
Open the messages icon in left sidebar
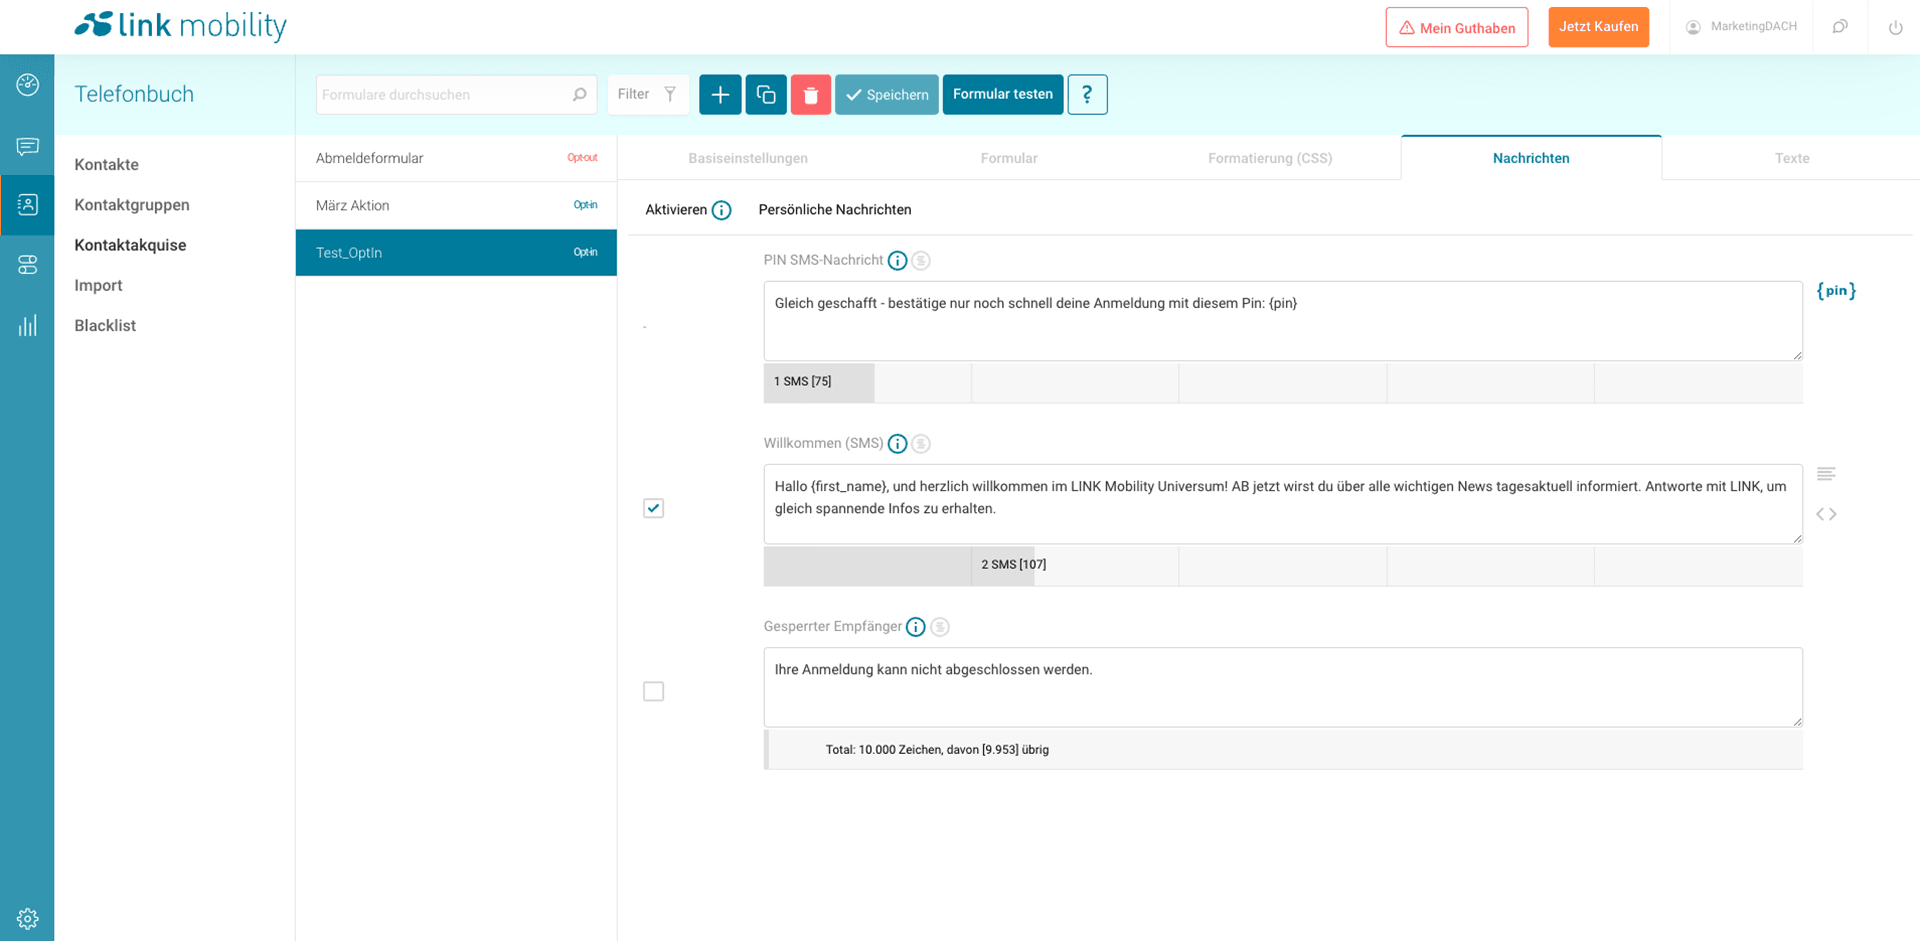tap(27, 147)
